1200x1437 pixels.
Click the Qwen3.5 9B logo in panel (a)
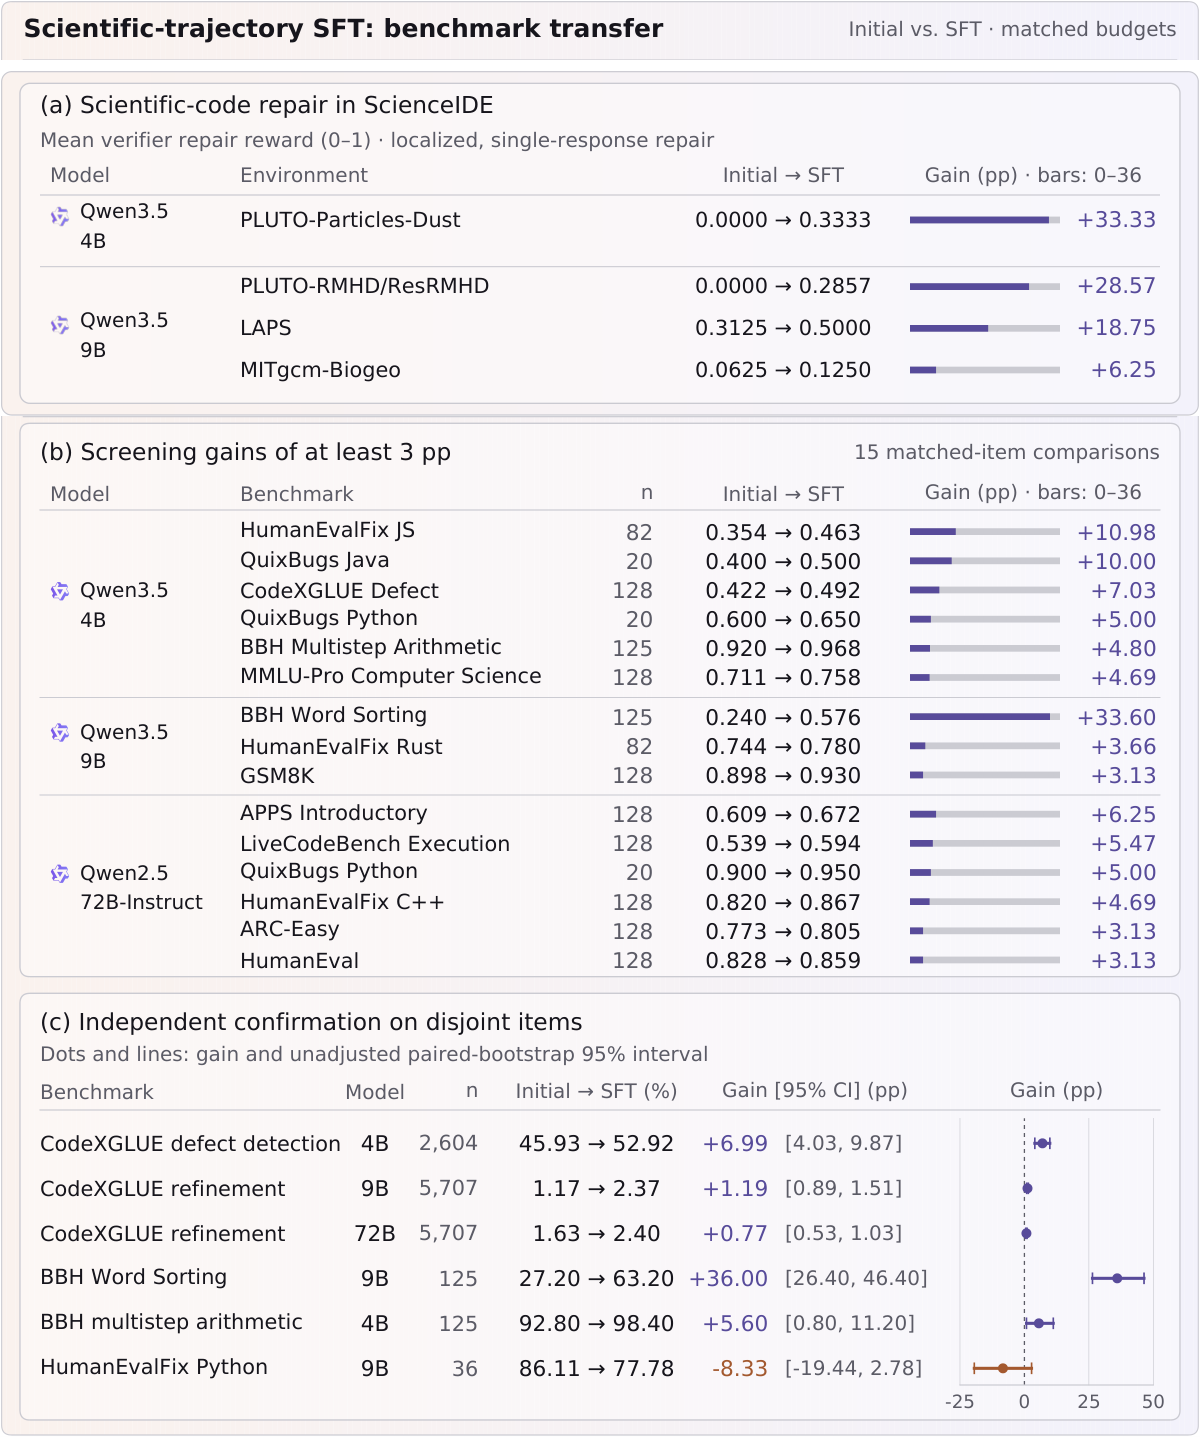point(60,324)
